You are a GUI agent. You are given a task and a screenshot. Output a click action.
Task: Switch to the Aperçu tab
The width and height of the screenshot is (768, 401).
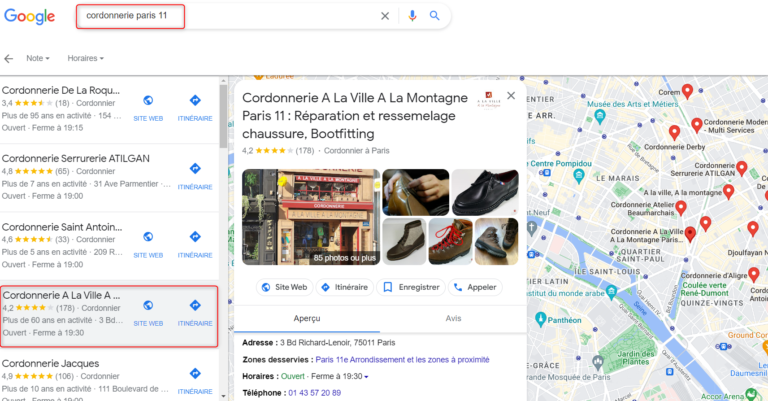tap(307, 319)
